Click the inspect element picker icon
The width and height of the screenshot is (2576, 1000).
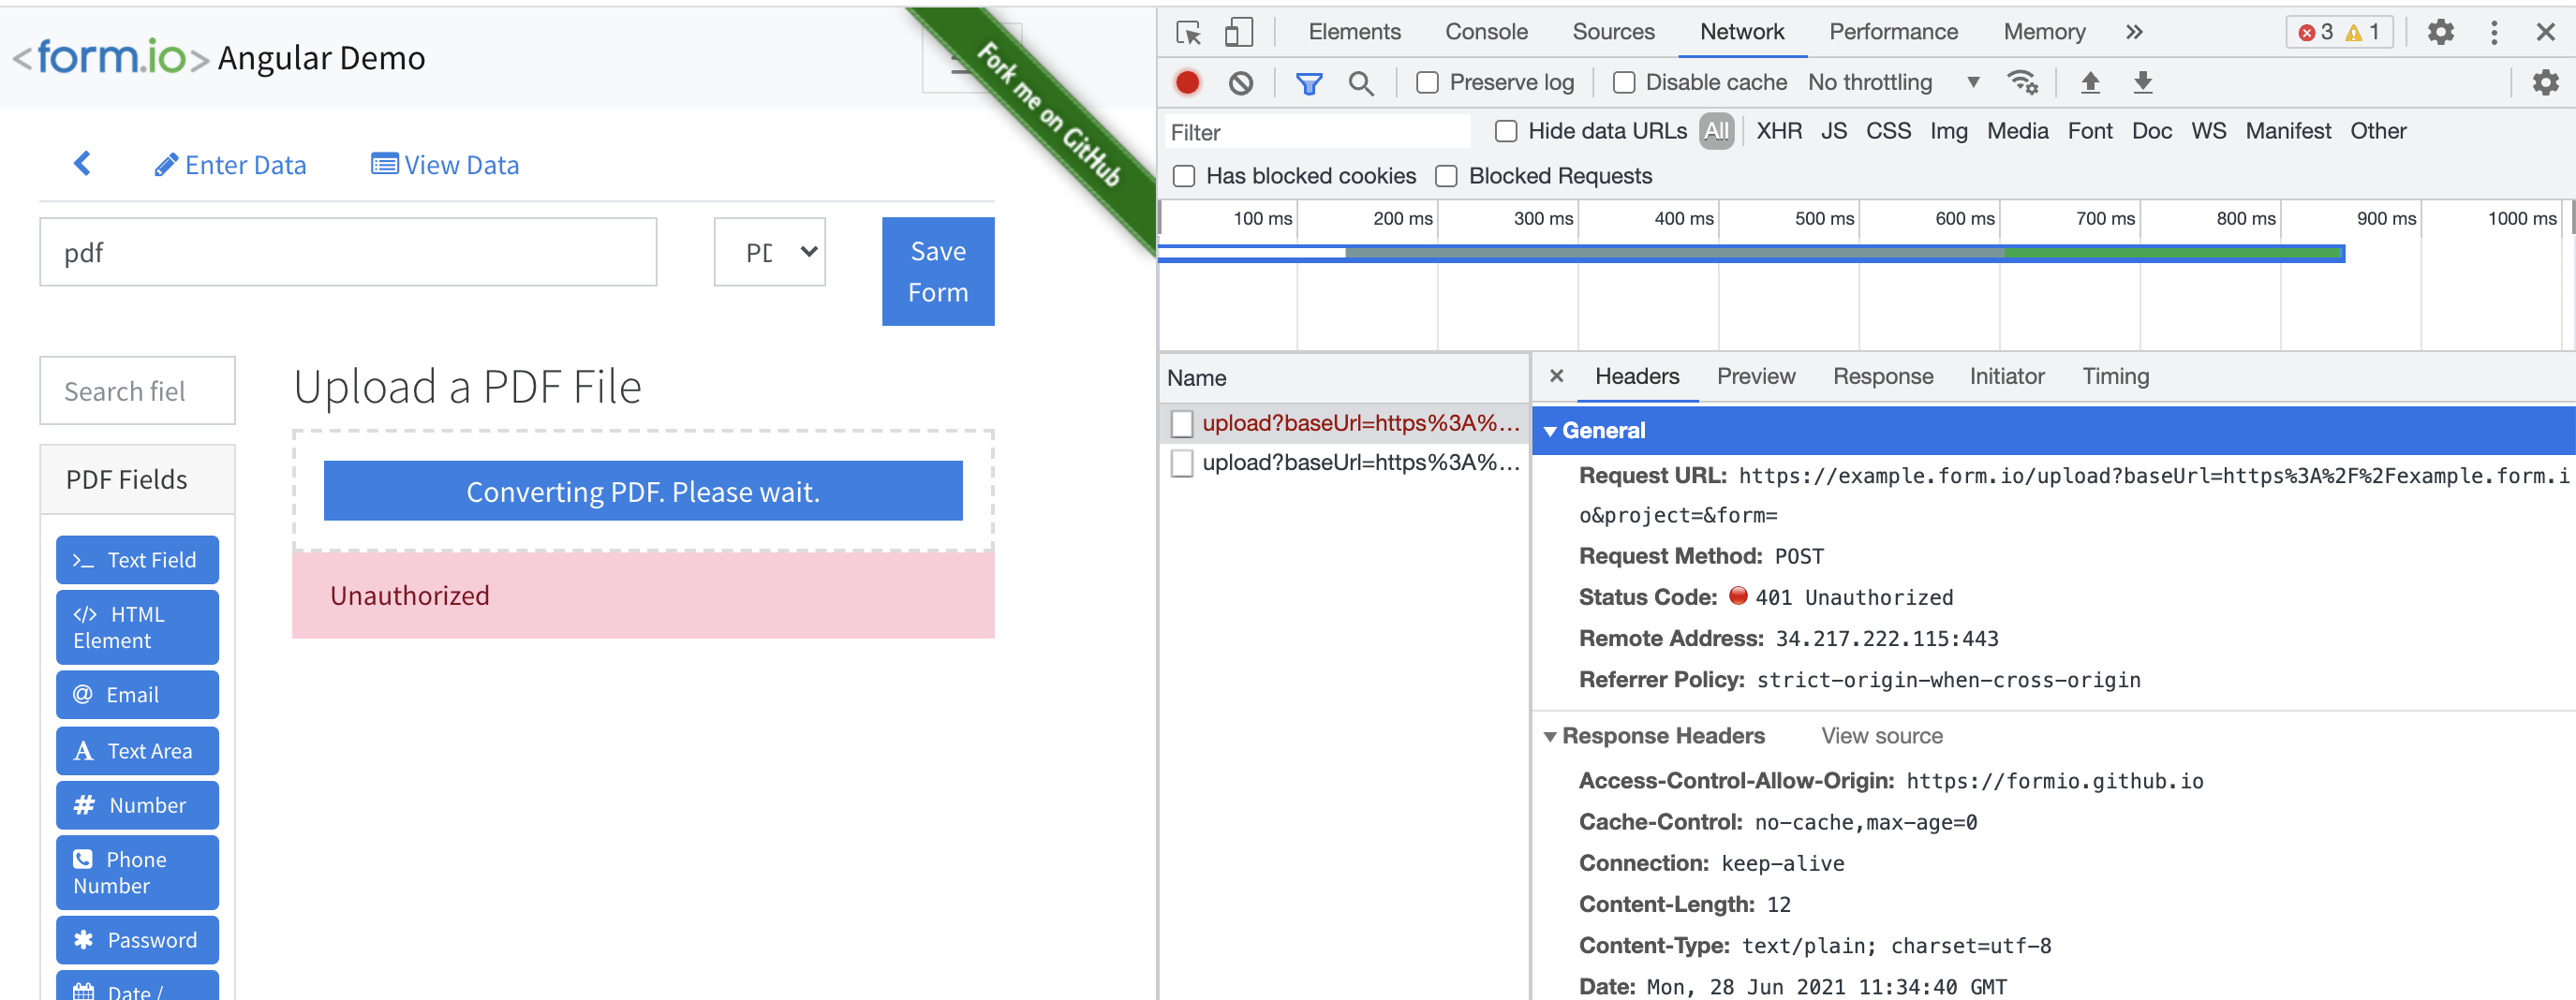coord(1188,32)
